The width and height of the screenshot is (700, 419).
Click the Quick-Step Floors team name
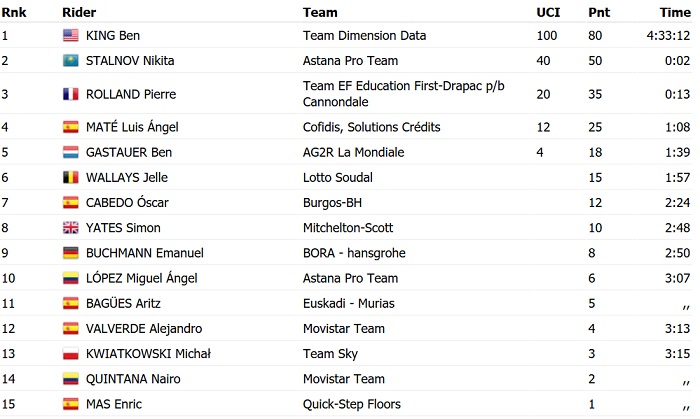(352, 404)
